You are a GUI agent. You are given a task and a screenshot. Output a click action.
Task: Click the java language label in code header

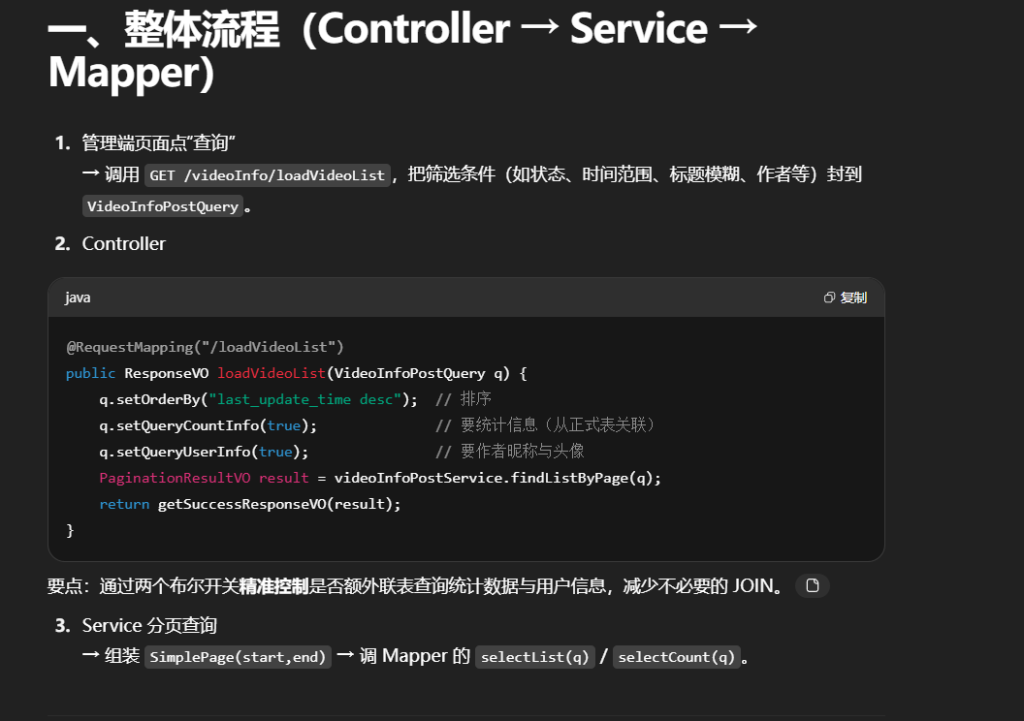(78, 298)
